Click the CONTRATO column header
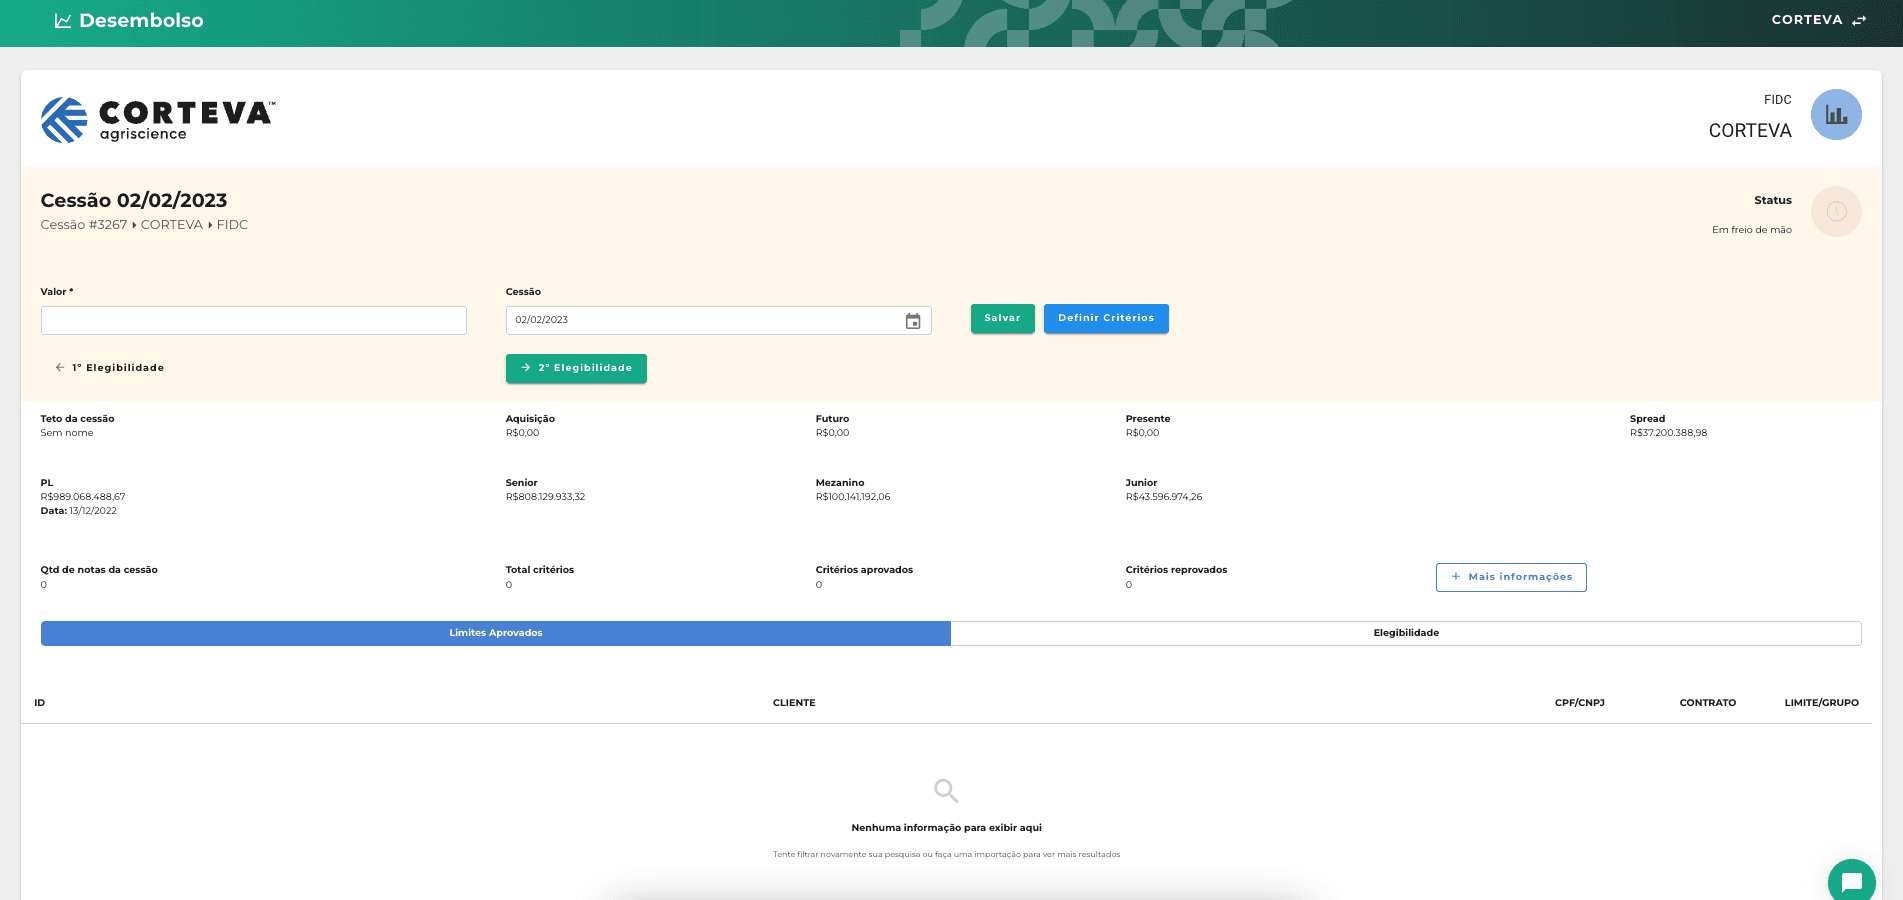Image resolution: width=1903 pixels, height=900 pixels. pos(1708,703)
